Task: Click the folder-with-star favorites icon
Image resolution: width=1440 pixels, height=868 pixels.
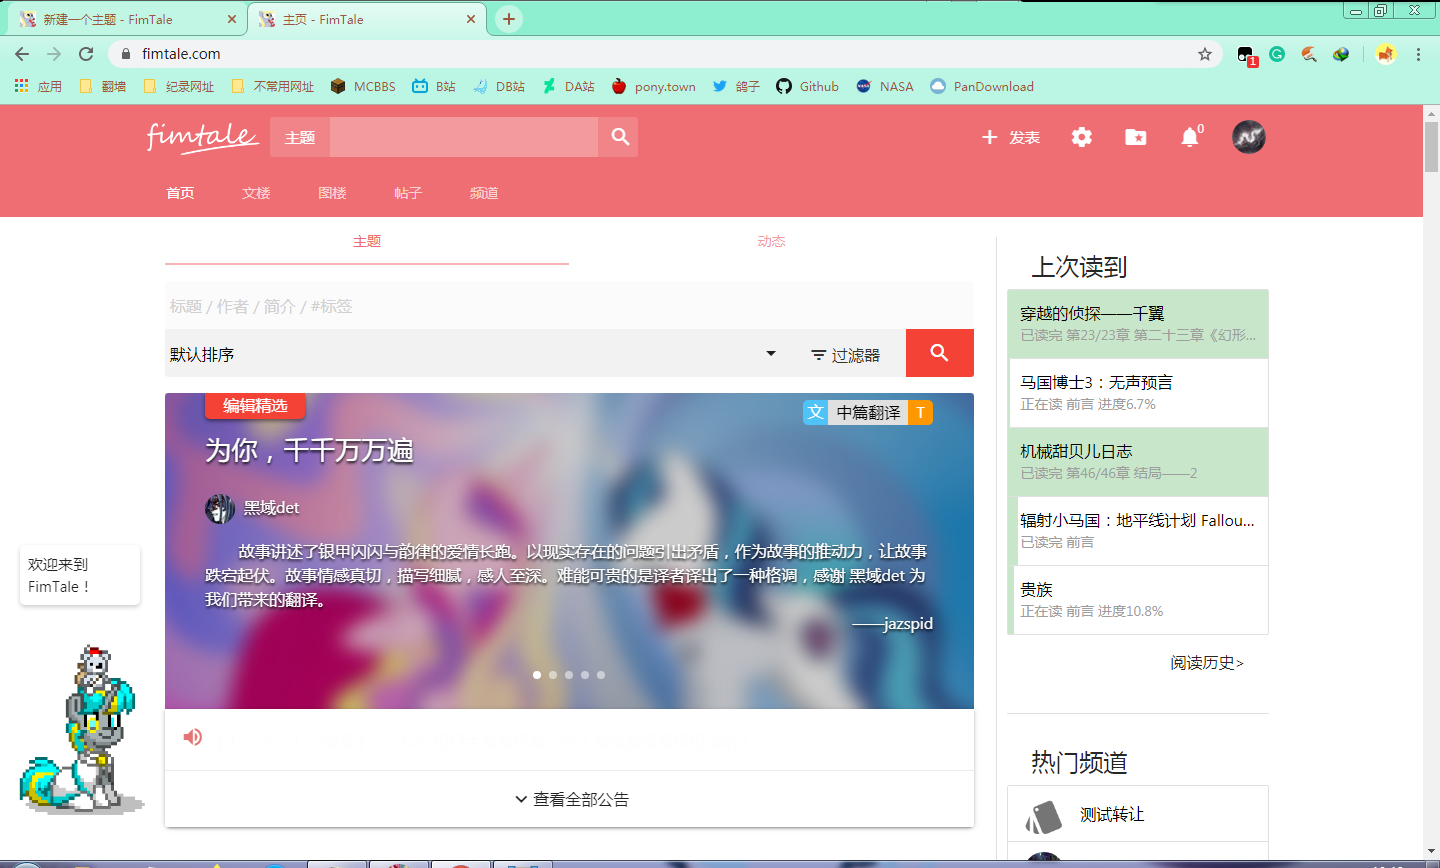Action: 1136,137
